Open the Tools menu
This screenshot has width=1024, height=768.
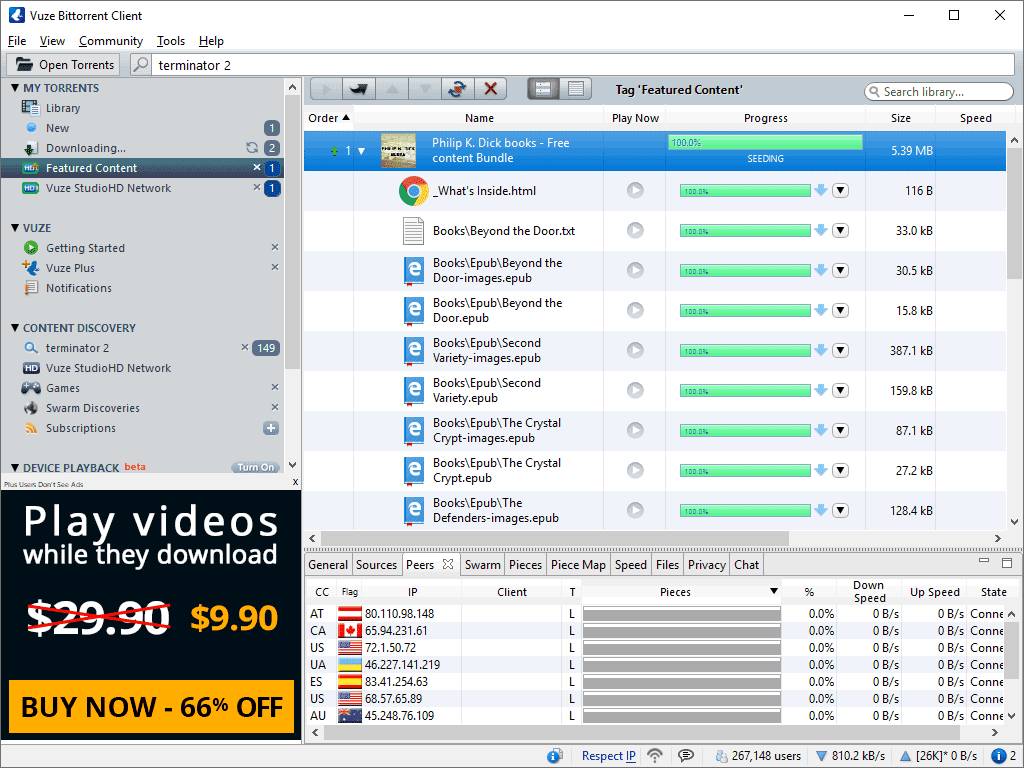point(170,41)
